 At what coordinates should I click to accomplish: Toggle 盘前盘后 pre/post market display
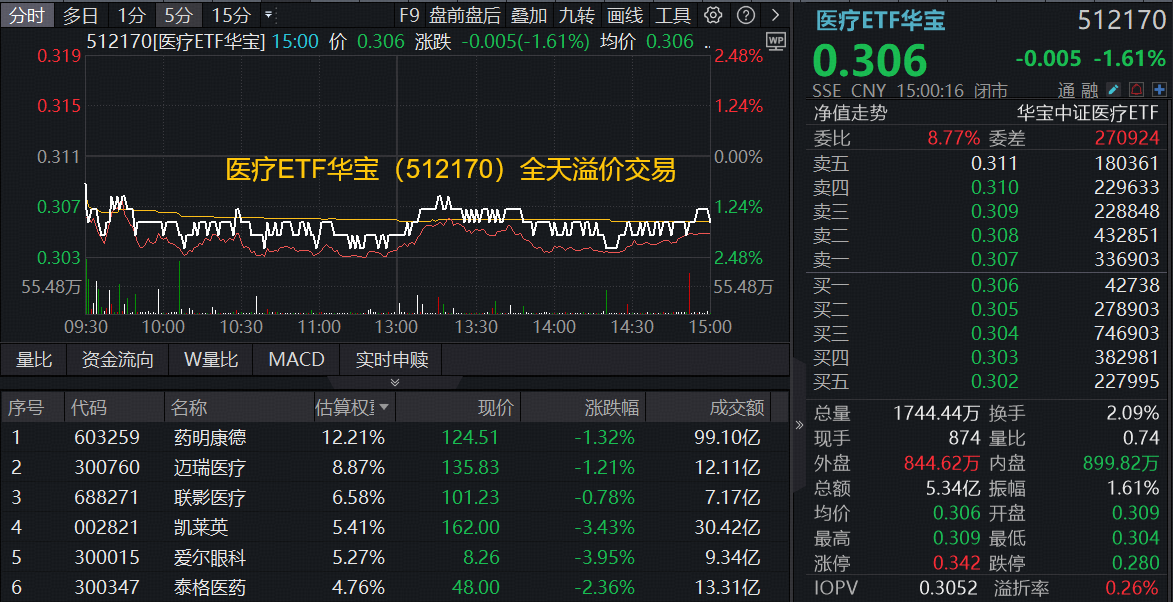[464, 15]
